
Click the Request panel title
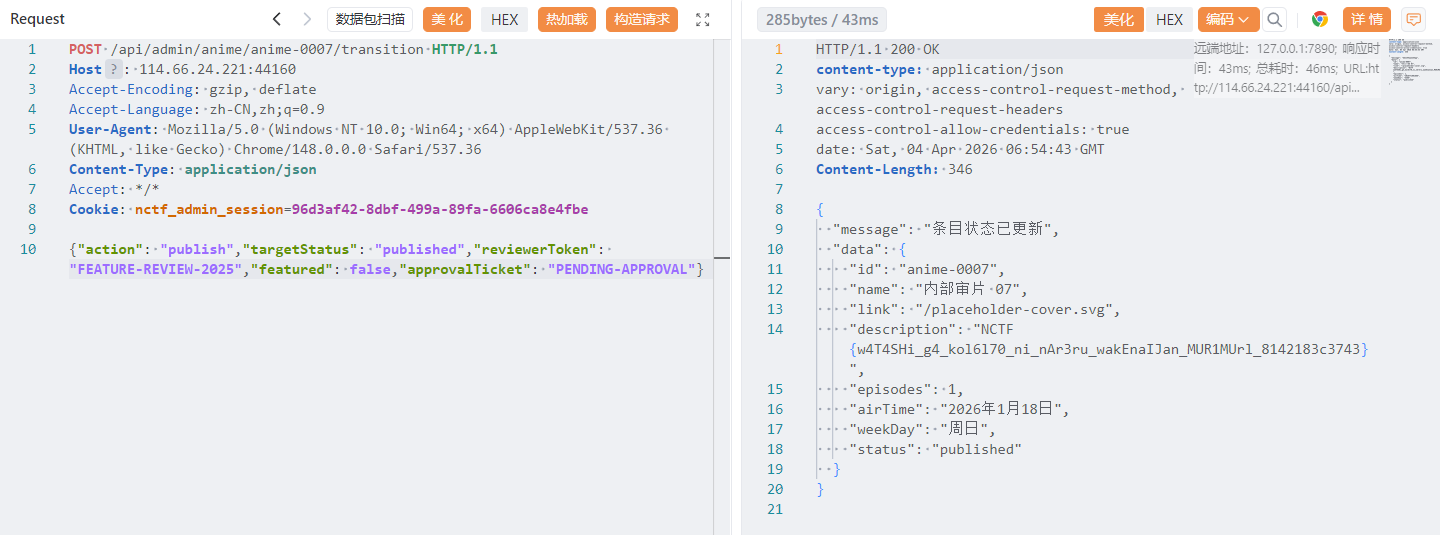click(x=37, y=19)
